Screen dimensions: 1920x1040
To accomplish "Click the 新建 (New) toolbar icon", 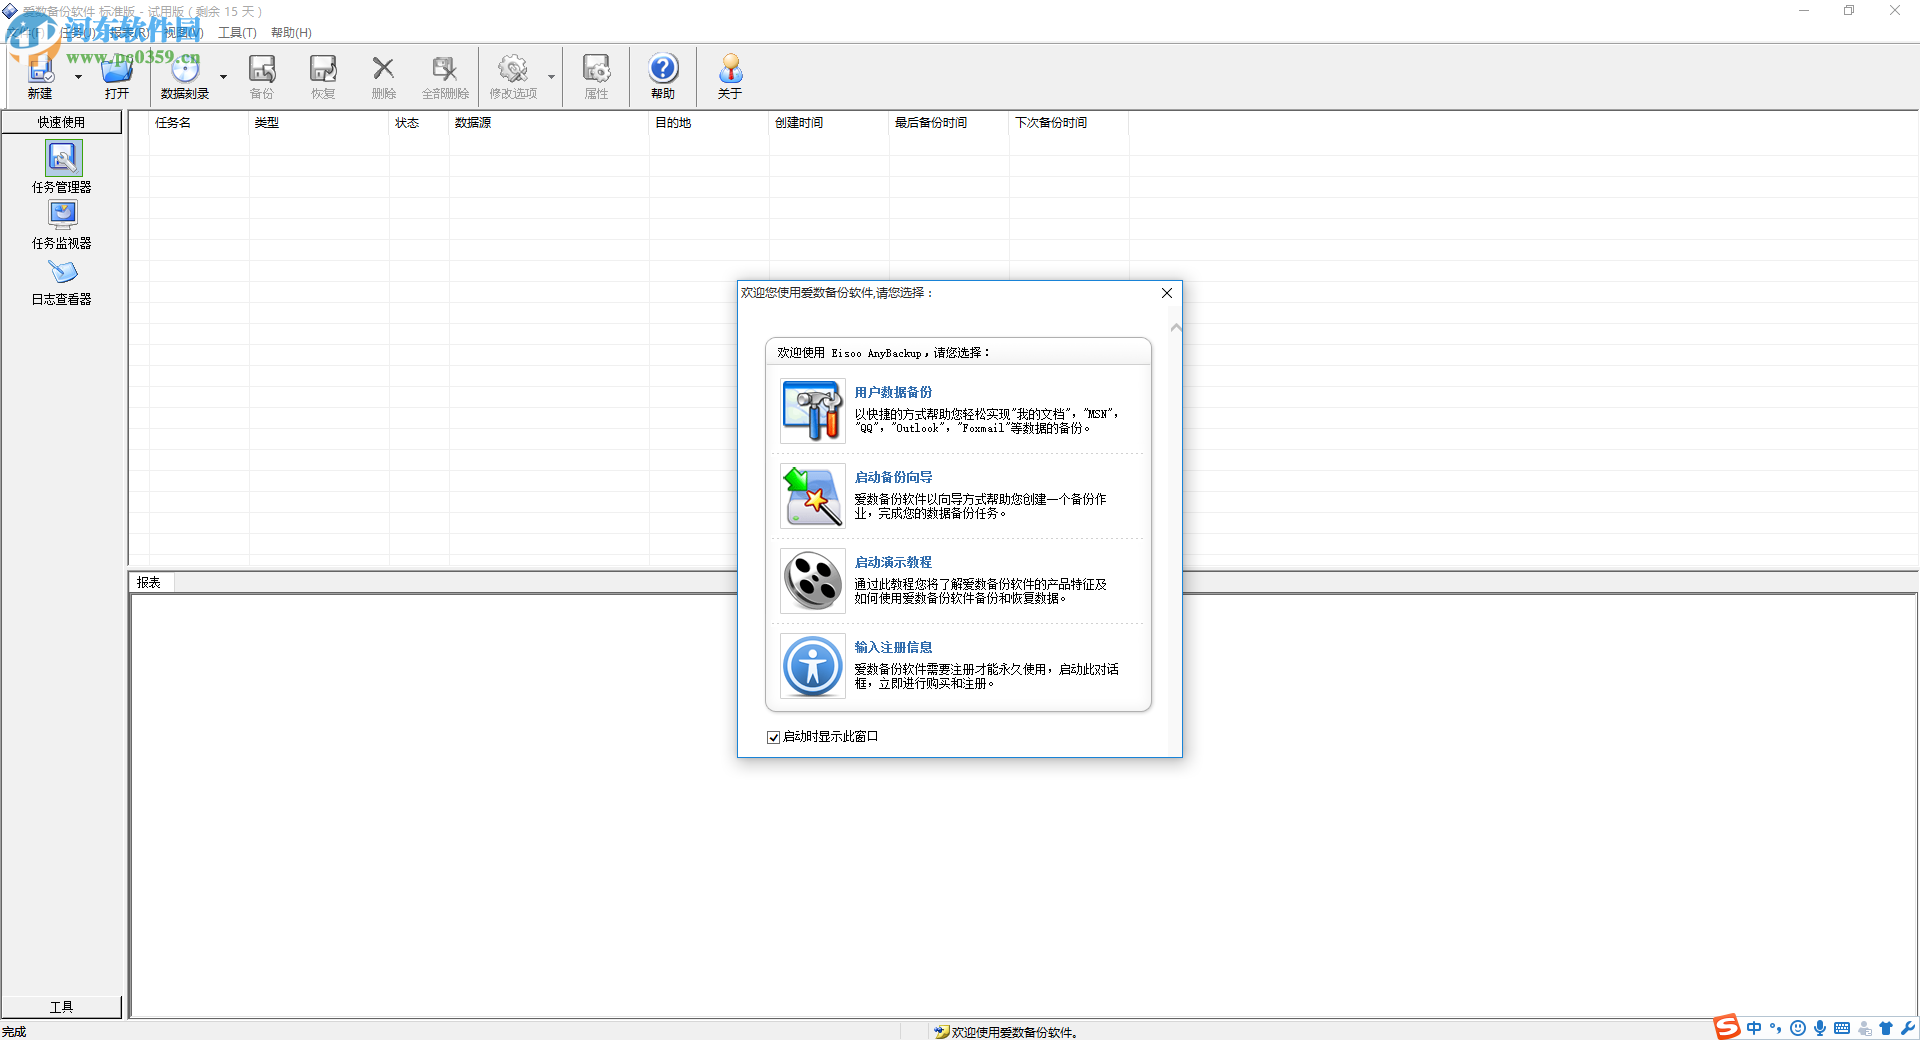I will [40, 69].
